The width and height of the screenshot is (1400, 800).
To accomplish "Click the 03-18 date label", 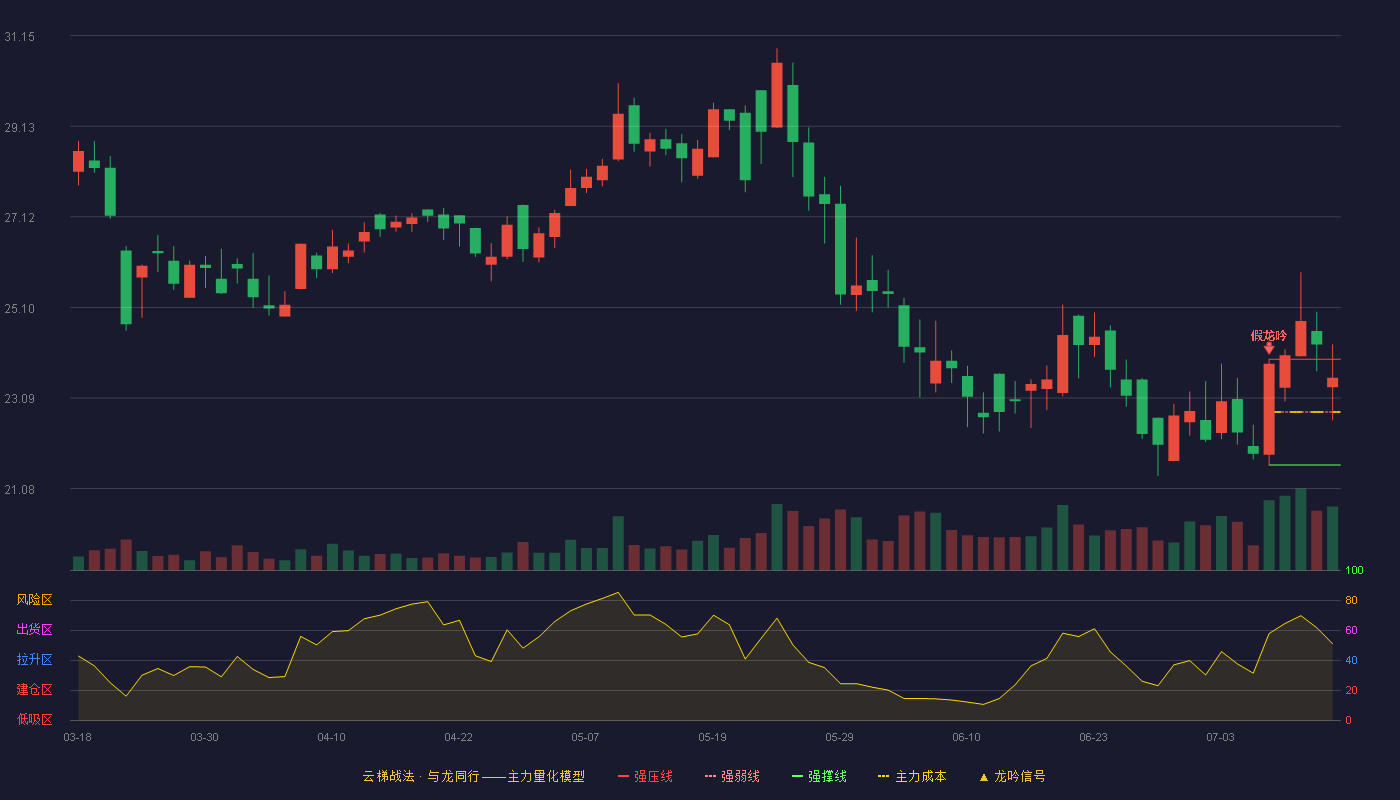I will [x=77, y=737].
